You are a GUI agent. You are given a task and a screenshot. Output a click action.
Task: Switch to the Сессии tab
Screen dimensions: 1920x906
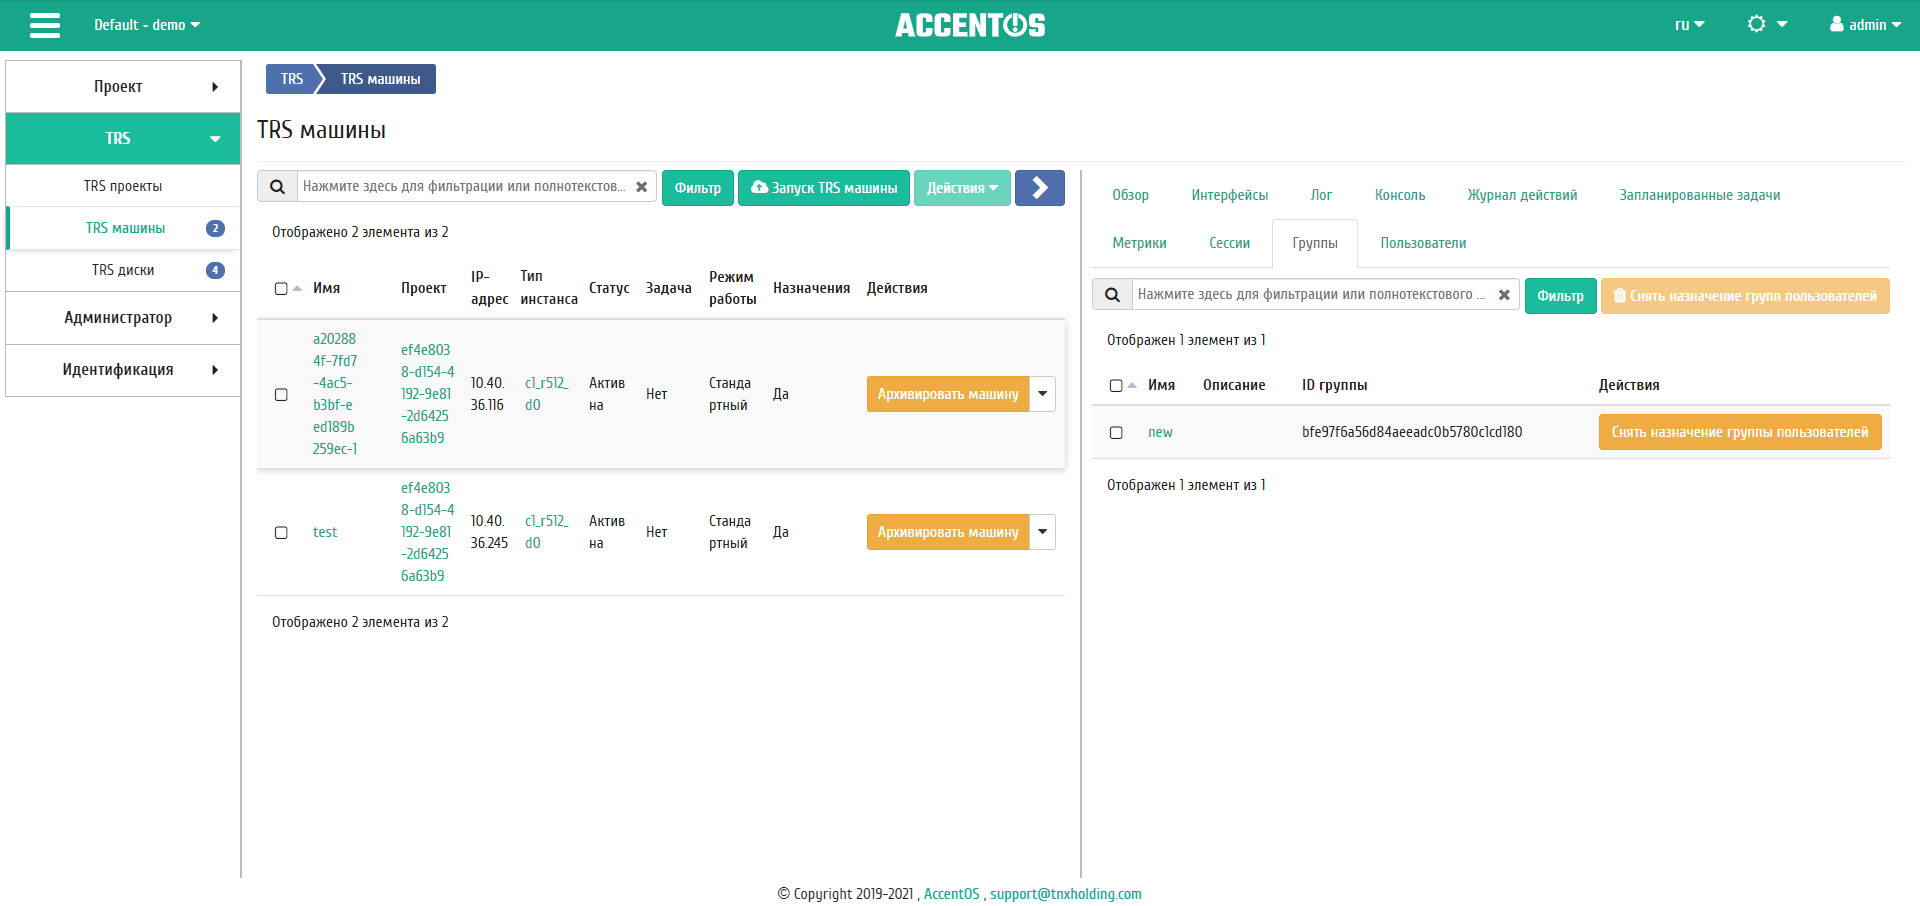[x=1229, y=243]
